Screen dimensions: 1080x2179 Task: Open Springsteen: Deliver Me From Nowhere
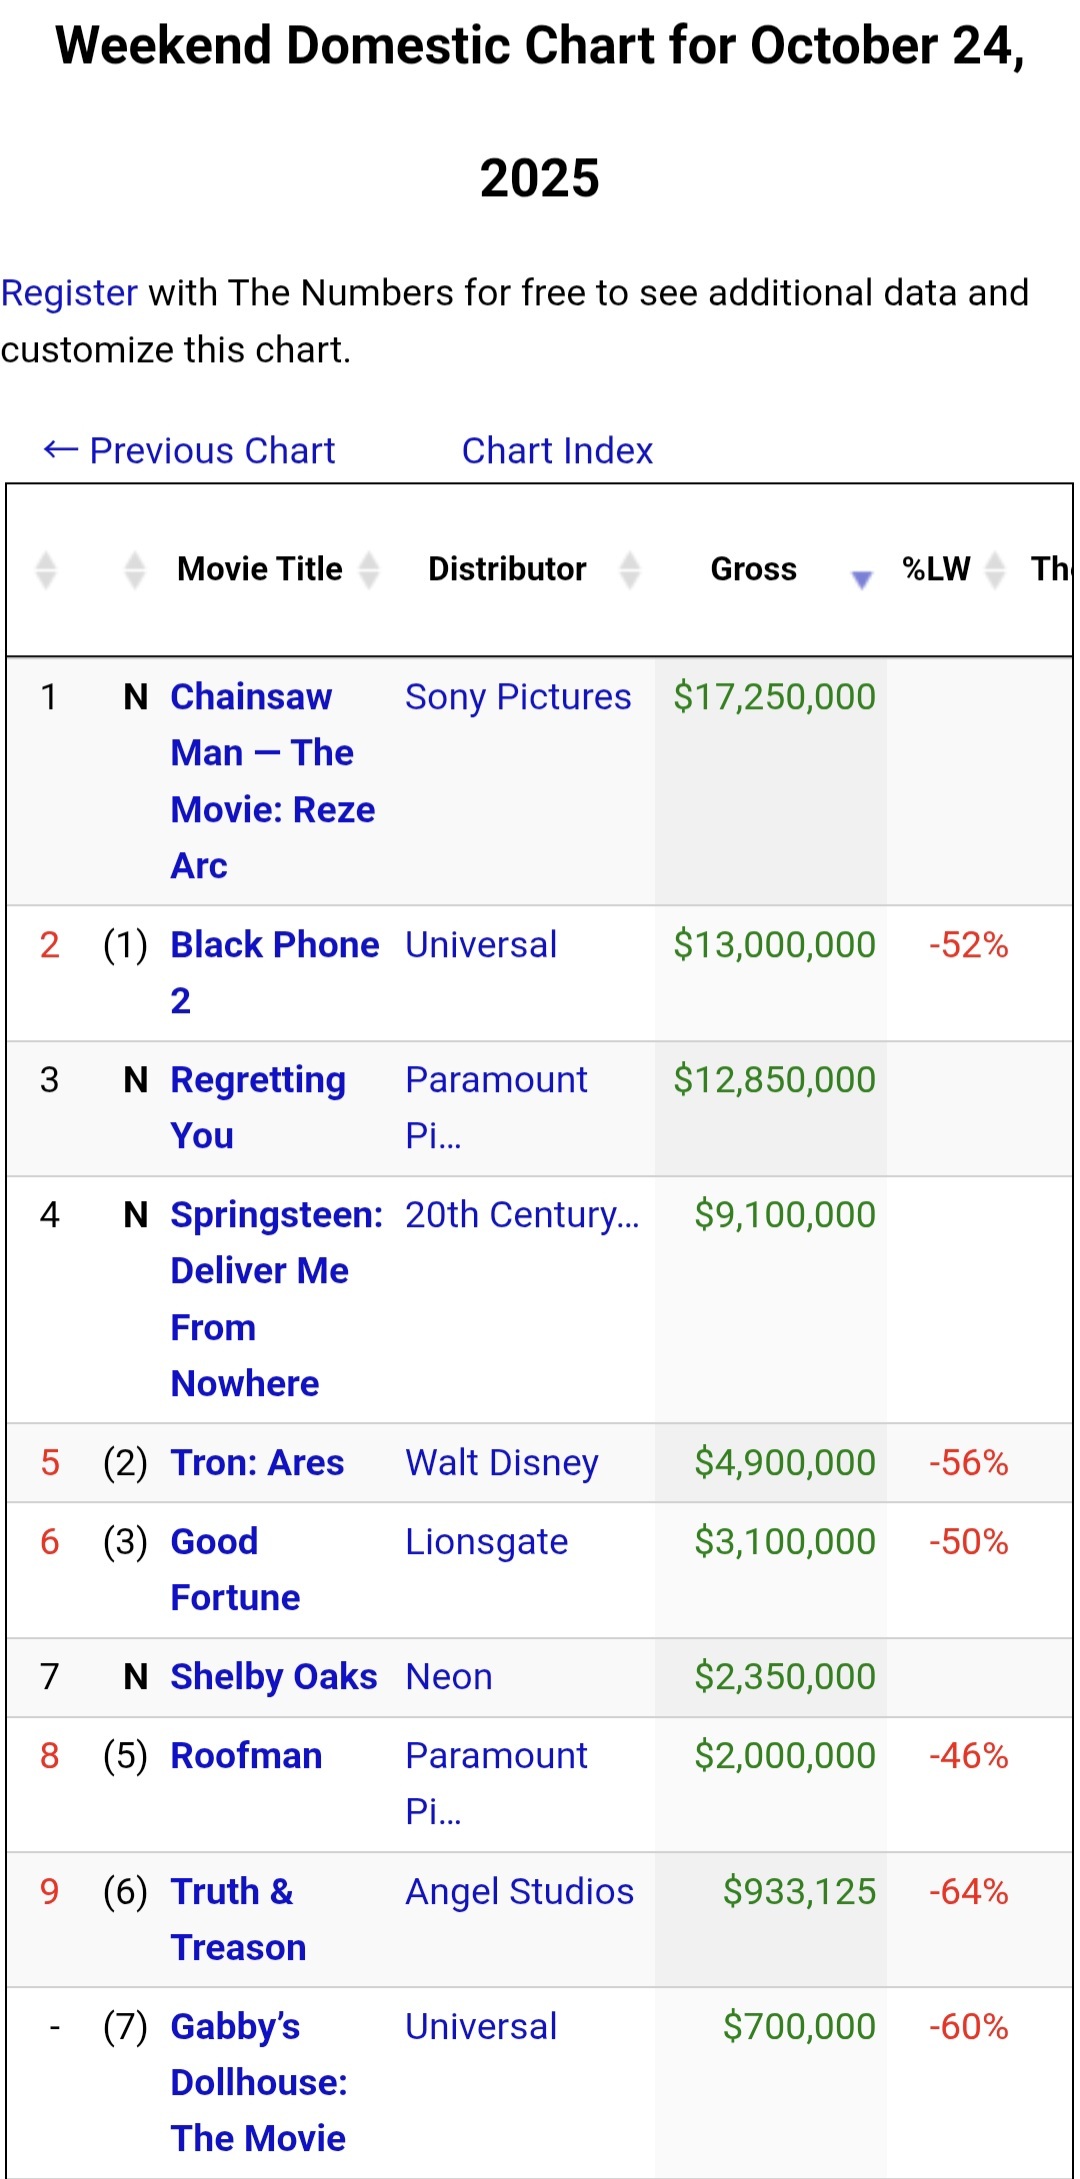tap(276, 1215)
